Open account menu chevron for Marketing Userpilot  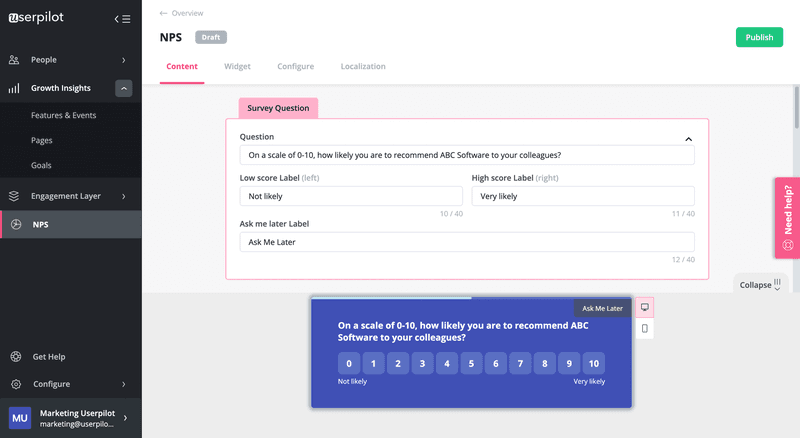(126, 418)
